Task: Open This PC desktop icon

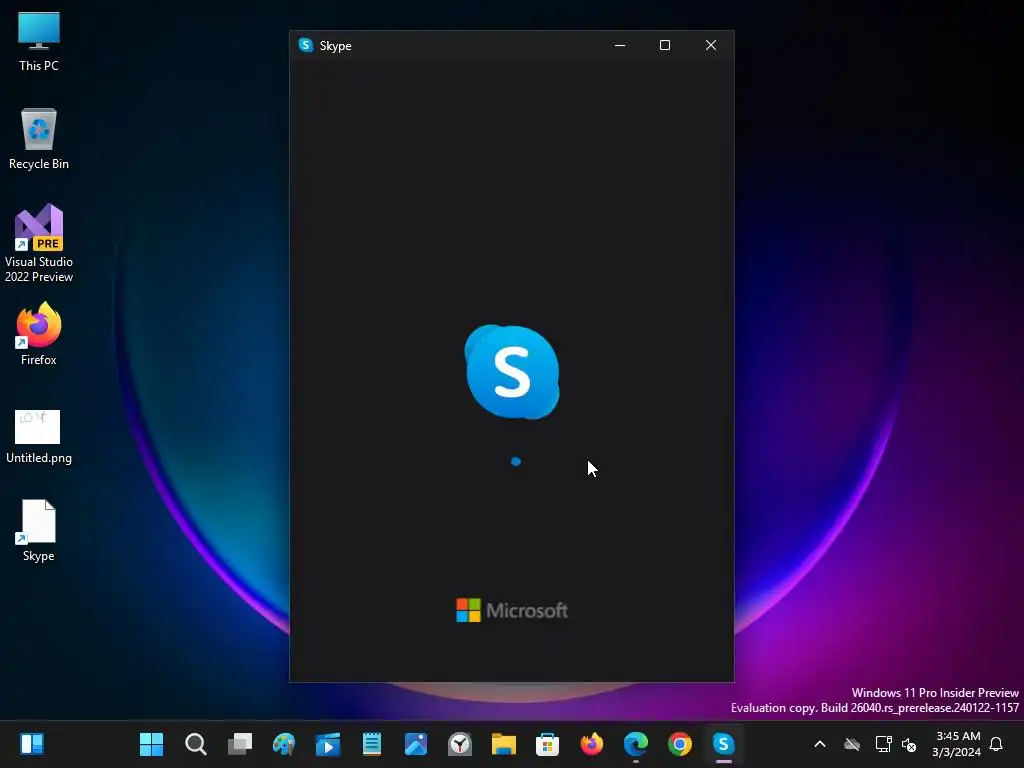Action: click(x=39, y=41)
